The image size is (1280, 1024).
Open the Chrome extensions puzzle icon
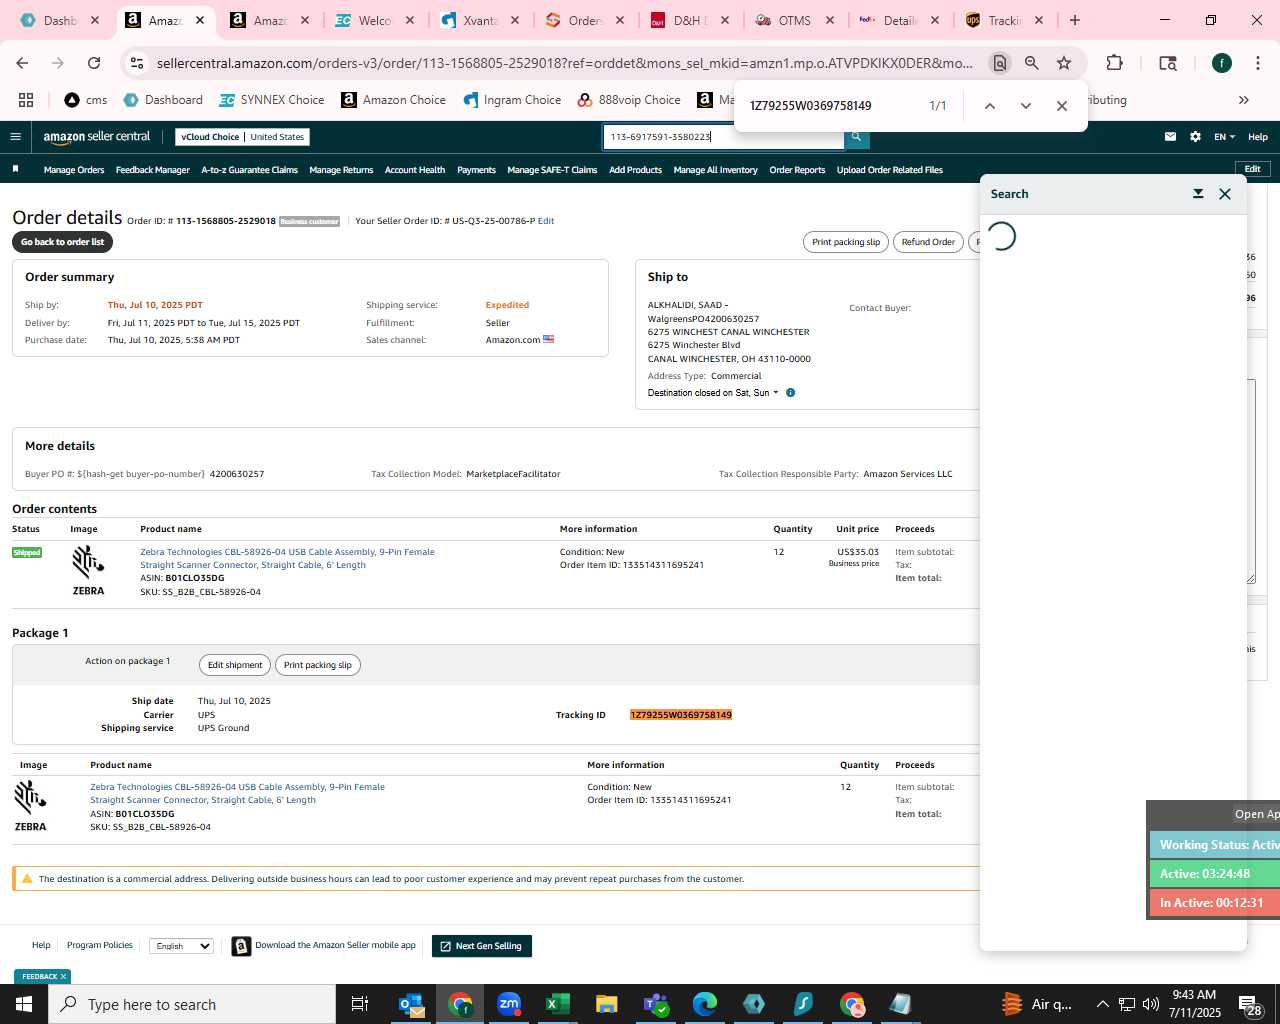click(x=1114, y=63)
